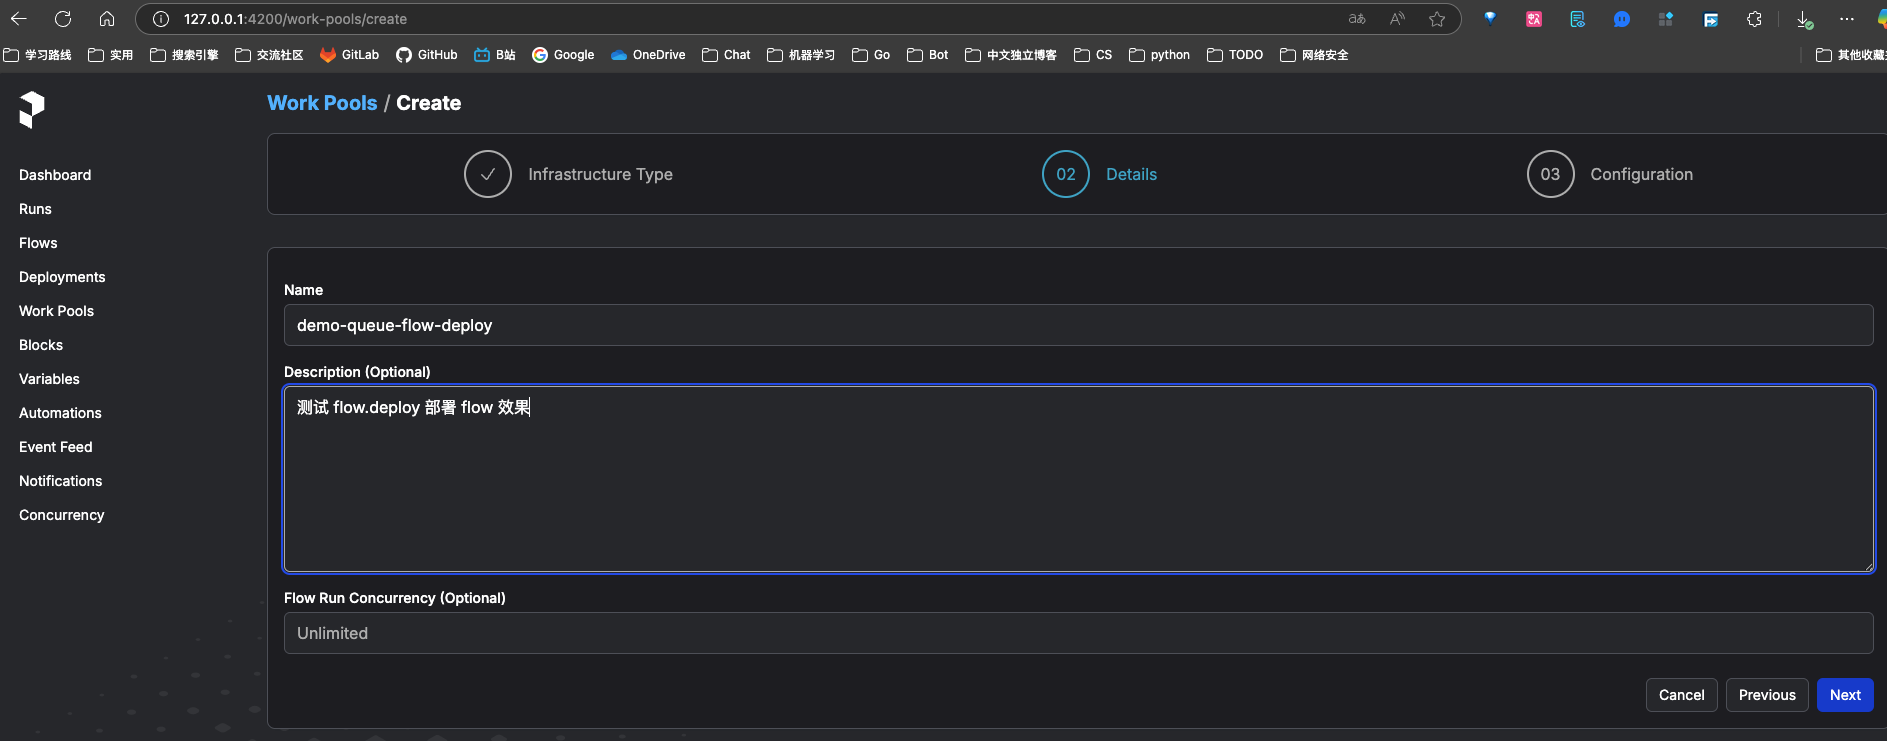
Task: Click the browser address bar URL
Action: point(295,19)
